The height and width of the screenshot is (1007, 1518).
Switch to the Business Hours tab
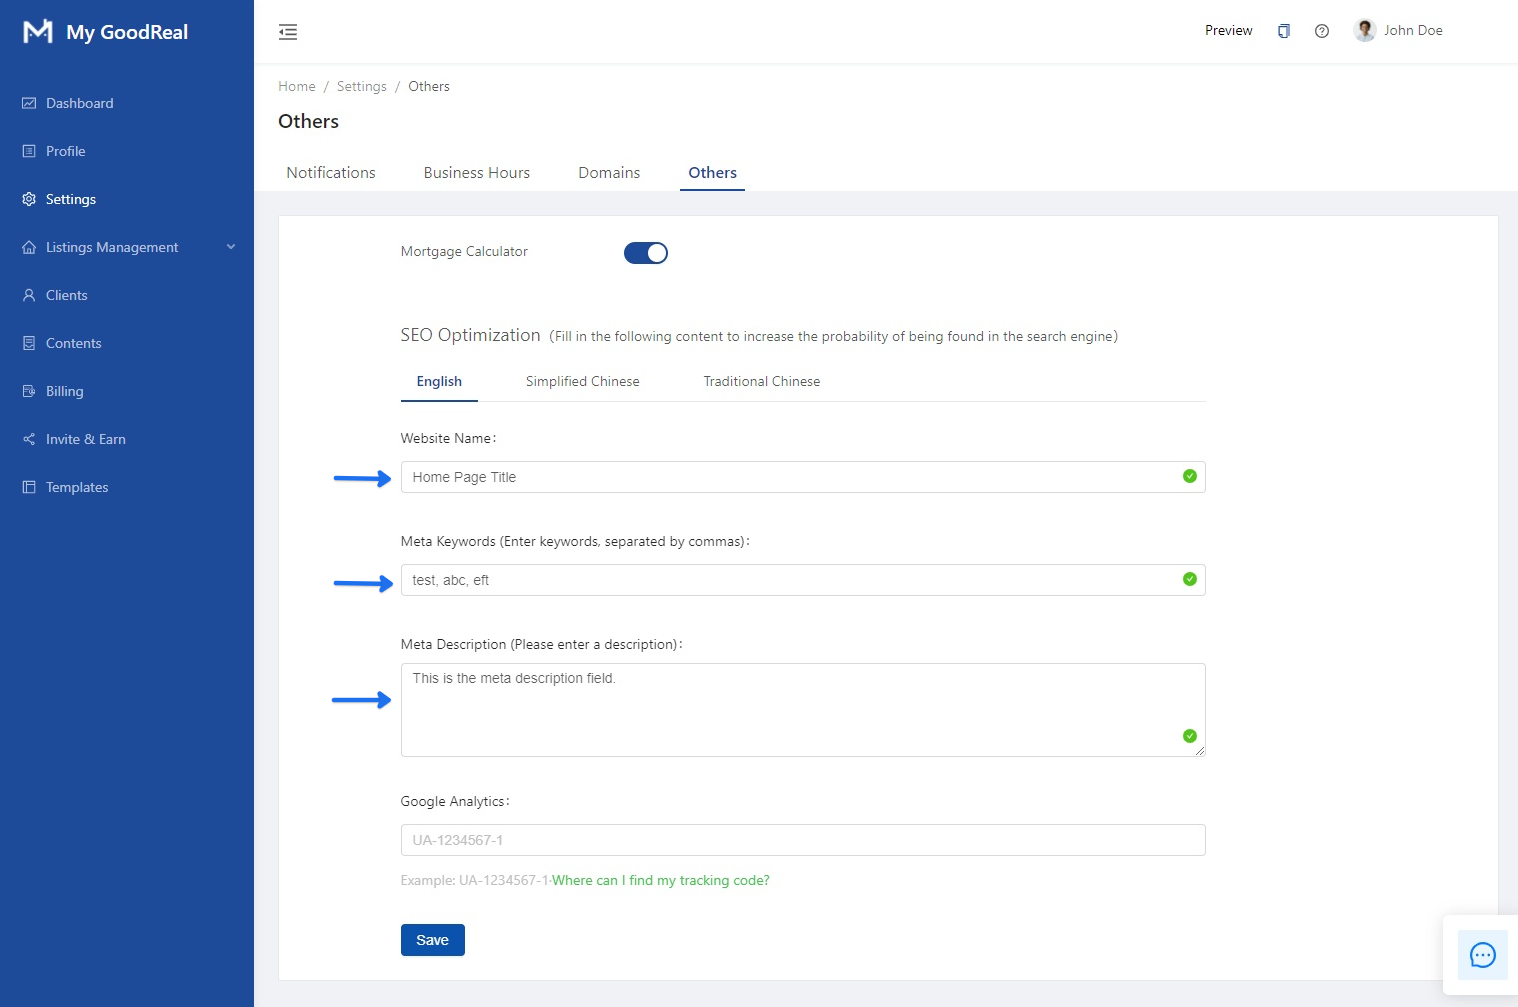pos(476,172)
